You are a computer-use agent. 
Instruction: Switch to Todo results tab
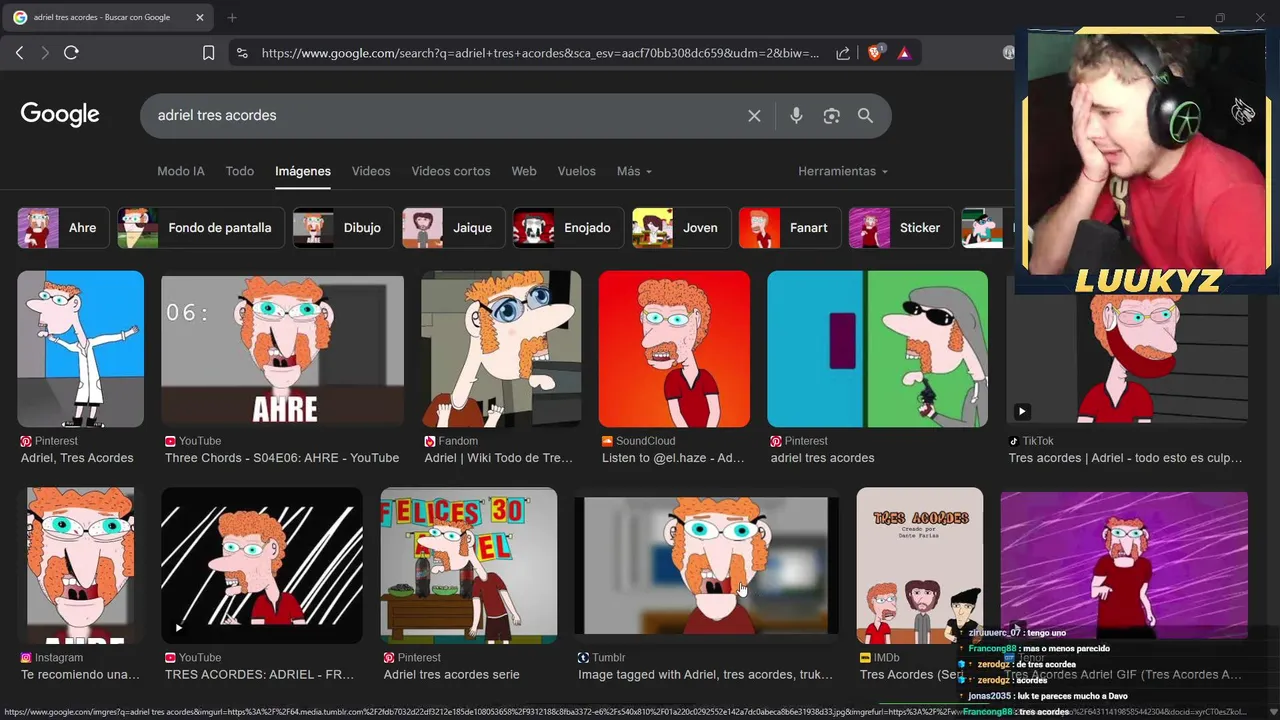click(x=240, y=171)
